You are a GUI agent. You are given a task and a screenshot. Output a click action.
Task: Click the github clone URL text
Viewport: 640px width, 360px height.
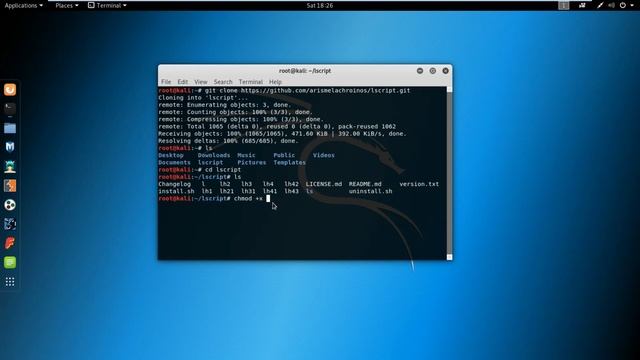(x=325, y=90)
